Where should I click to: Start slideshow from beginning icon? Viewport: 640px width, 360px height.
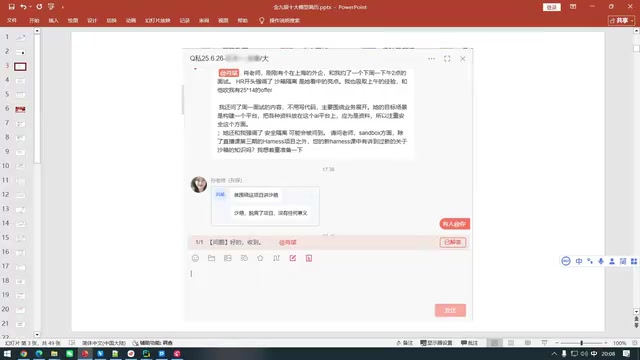pyautogui.click(x=51, y=7)
